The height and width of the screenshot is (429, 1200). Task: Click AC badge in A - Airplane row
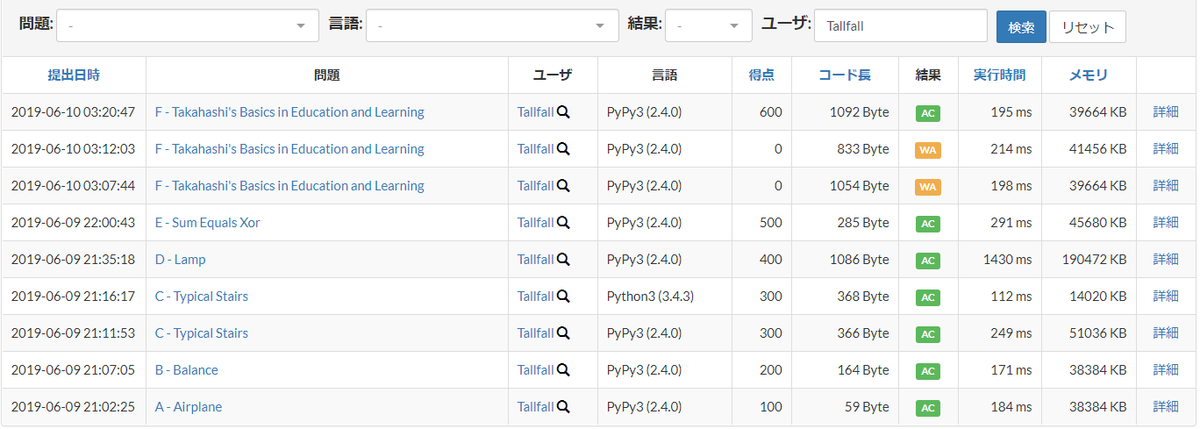click(928, 409)
